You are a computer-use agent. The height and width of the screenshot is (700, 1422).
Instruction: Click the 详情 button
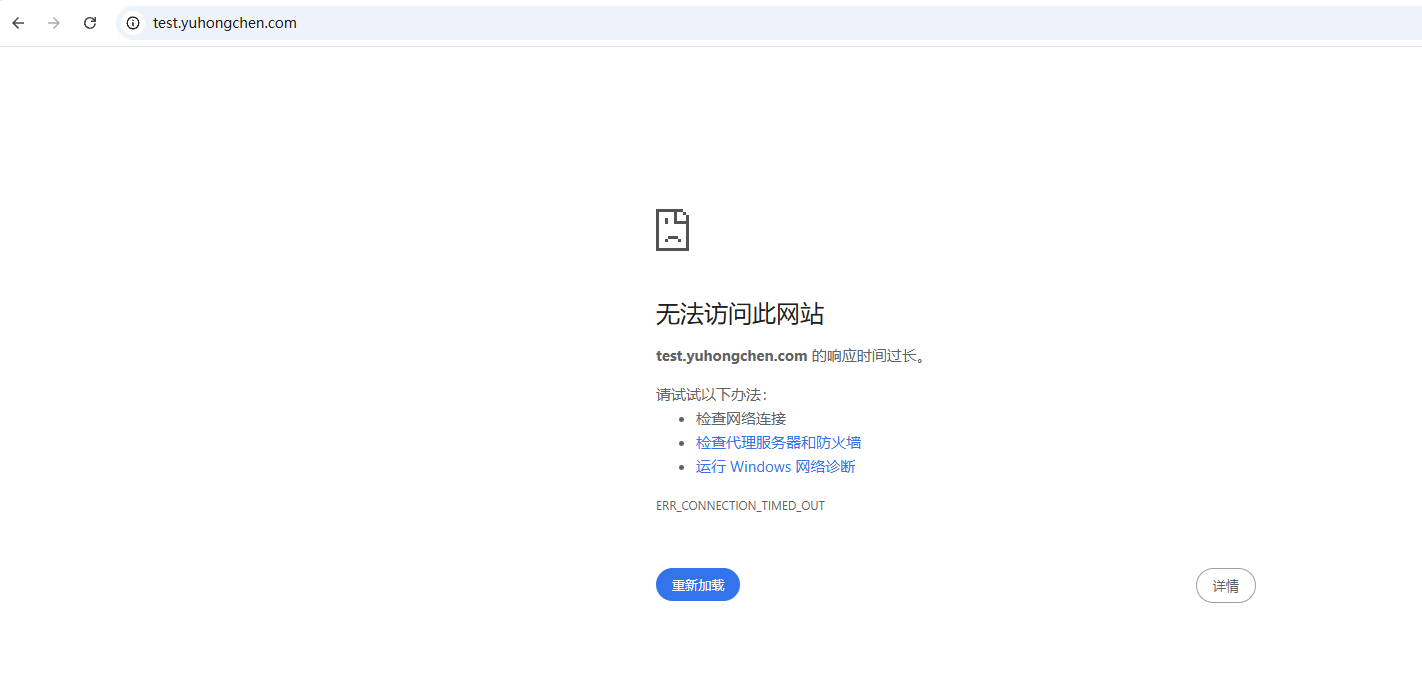pos(1225,586)
